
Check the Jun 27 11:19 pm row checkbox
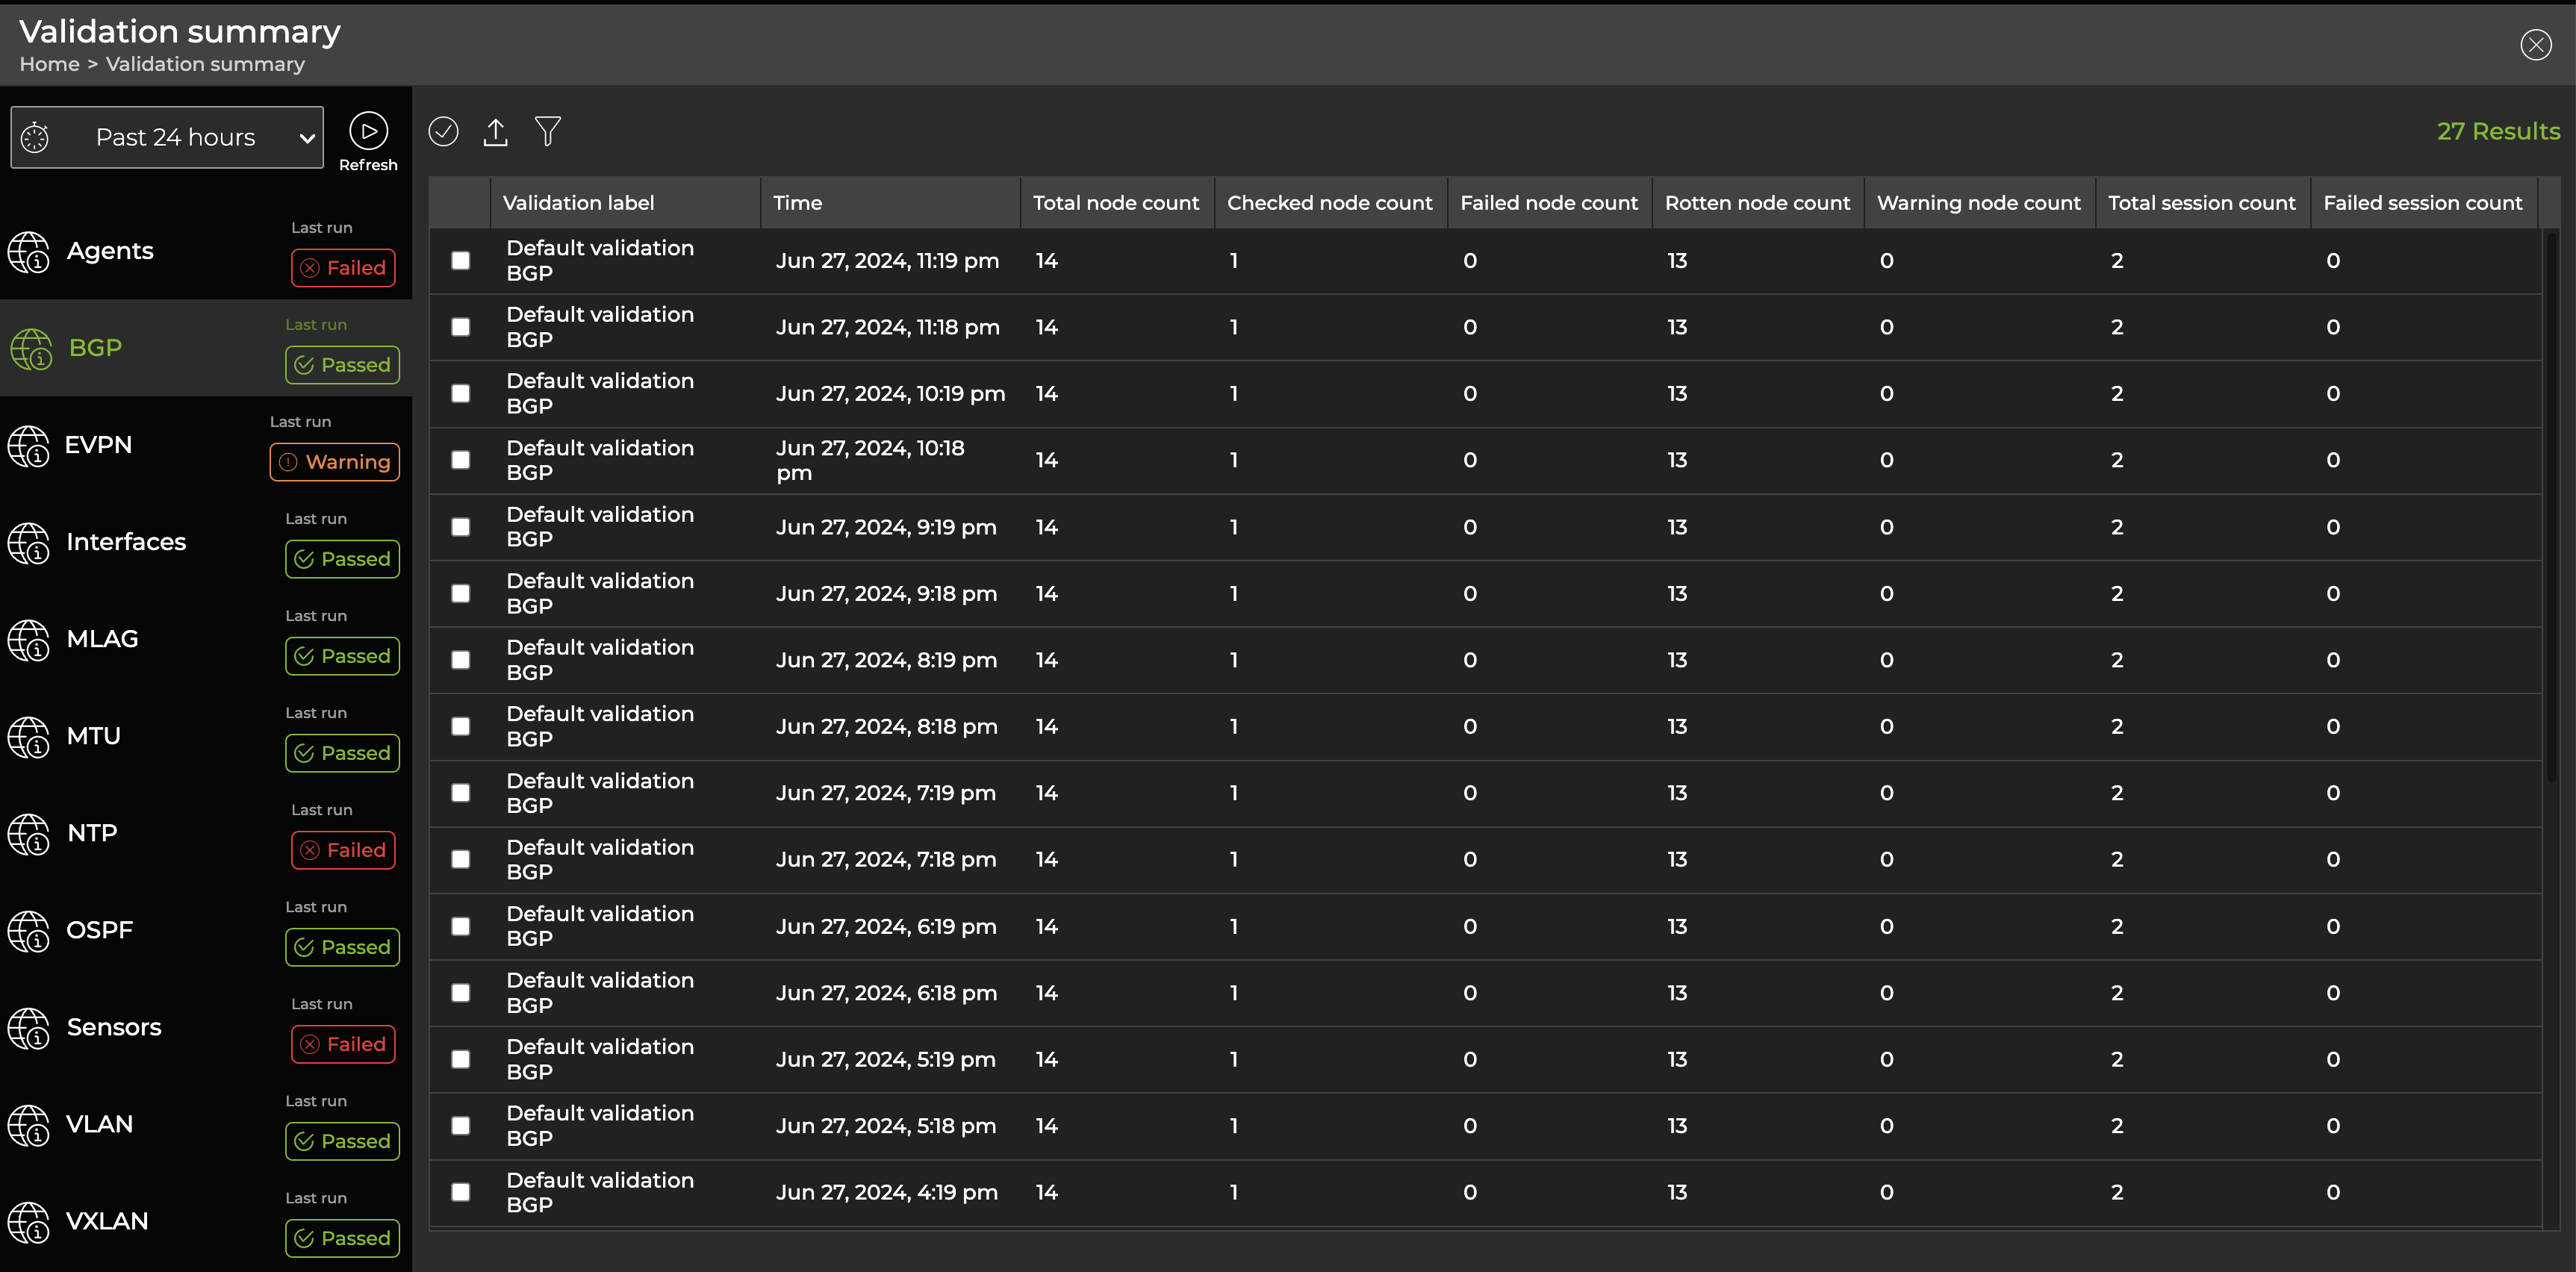pyautogui.click(x=460, y=260)
